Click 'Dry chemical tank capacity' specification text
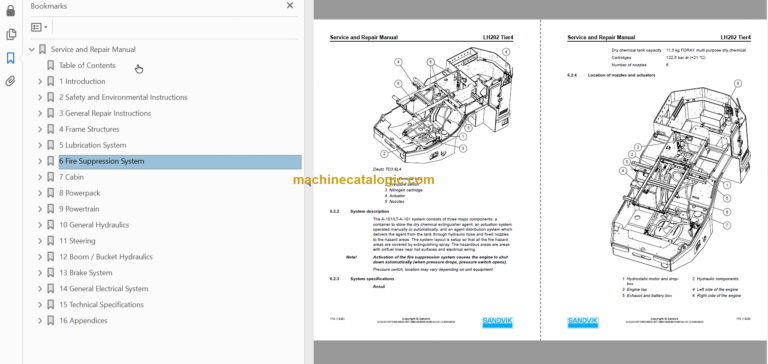768x364 pixels. pos(637,50)
